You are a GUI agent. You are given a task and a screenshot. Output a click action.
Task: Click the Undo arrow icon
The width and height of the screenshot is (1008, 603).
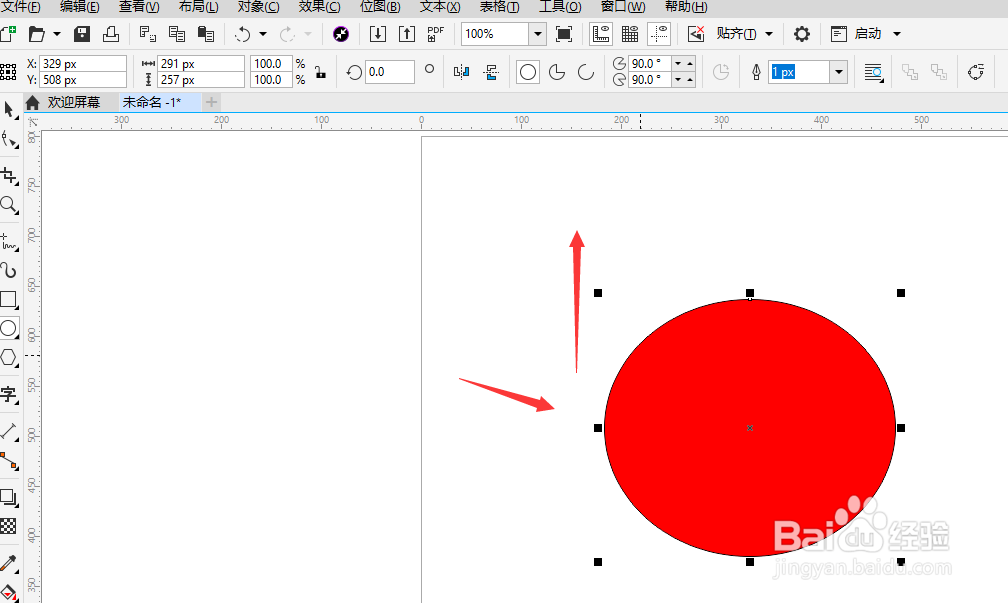click(x=242, y=34)
